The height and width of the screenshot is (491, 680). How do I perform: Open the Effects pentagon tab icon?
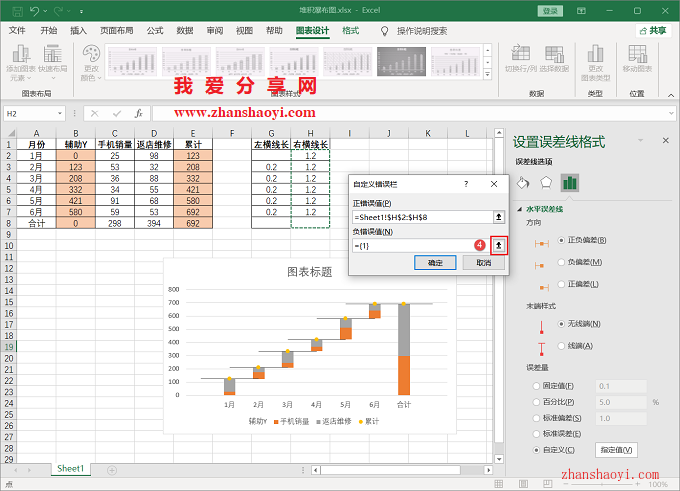point(546,183)
